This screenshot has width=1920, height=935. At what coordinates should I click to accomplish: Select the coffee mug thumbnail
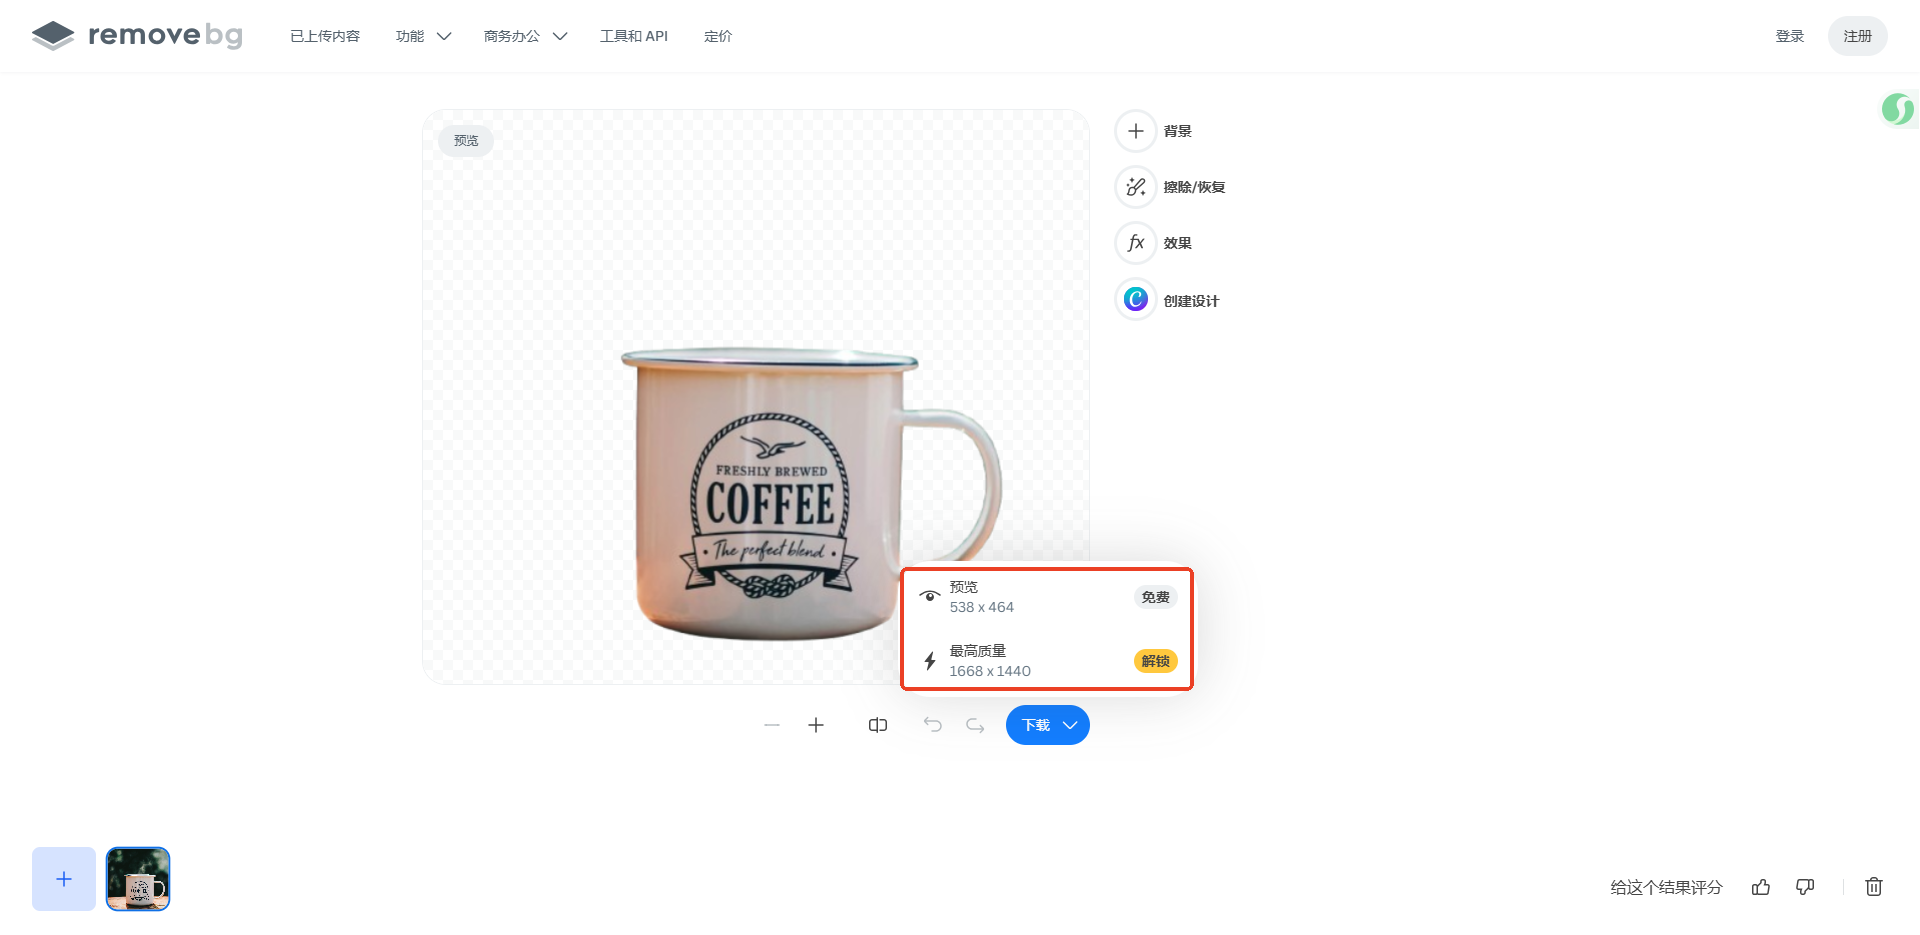coord(138,879)
